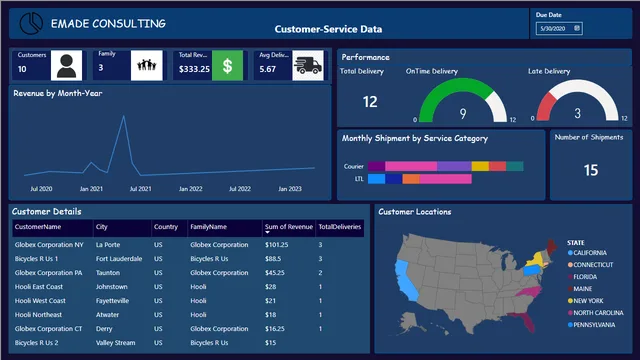640x360 pixels.
Task: Click the purple first Courier bar segment
Action: coord(376,166)
